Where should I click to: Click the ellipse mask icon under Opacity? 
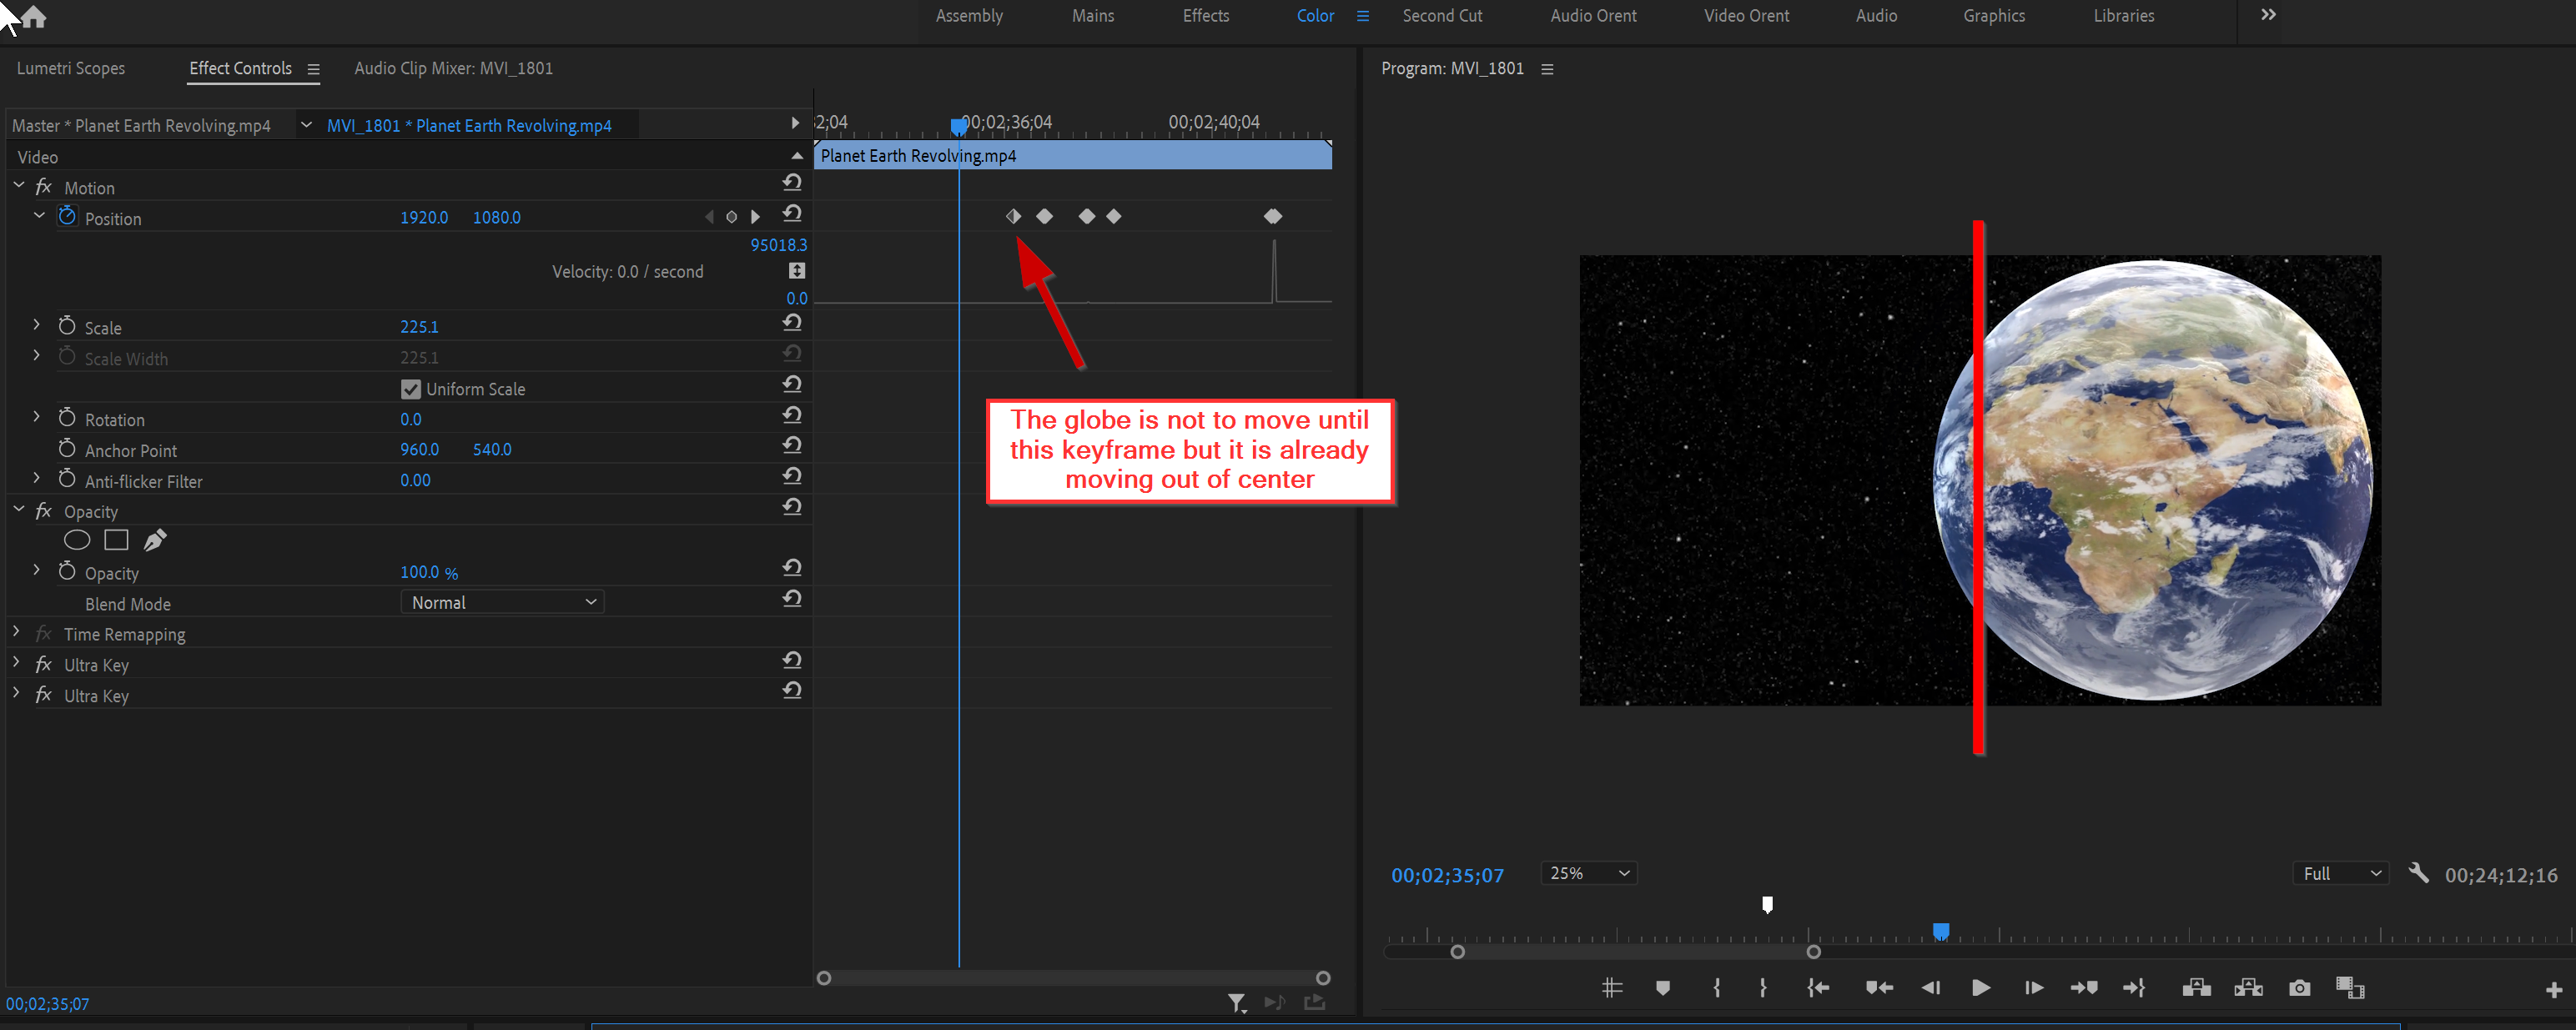[77, 540]
